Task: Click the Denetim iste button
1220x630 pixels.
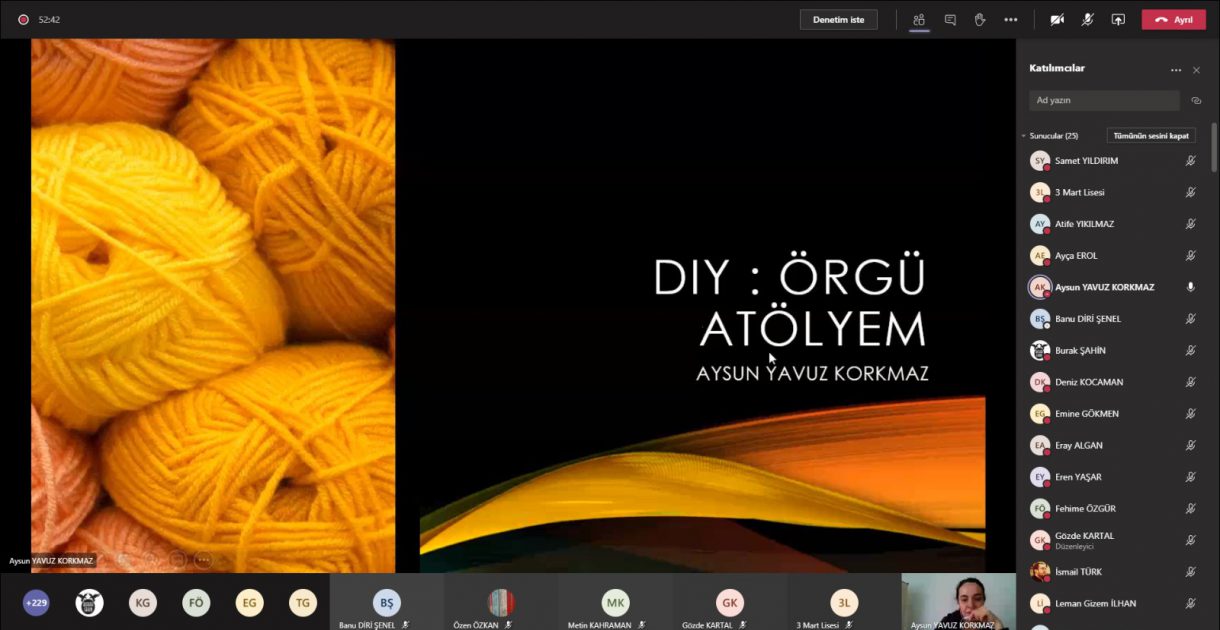Action: [838, 19]
